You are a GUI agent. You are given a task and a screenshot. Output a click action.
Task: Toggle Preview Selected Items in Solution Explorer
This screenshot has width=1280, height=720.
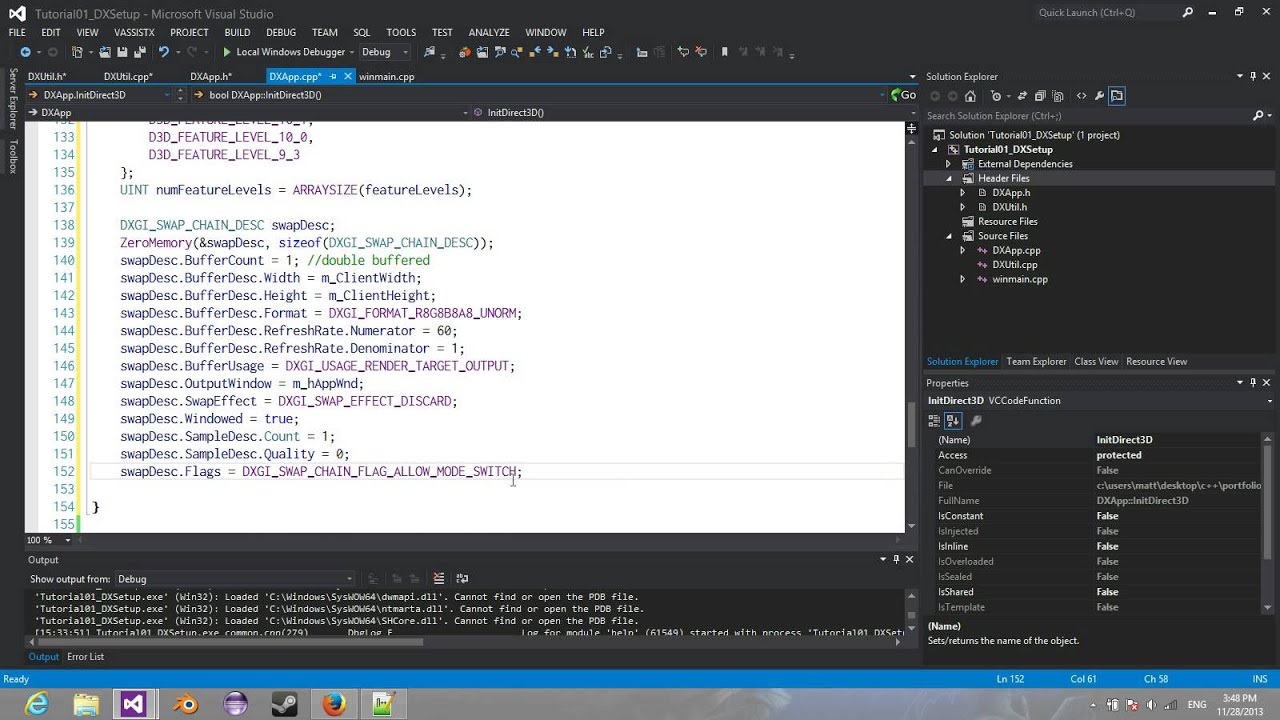tap(1117, 96)
